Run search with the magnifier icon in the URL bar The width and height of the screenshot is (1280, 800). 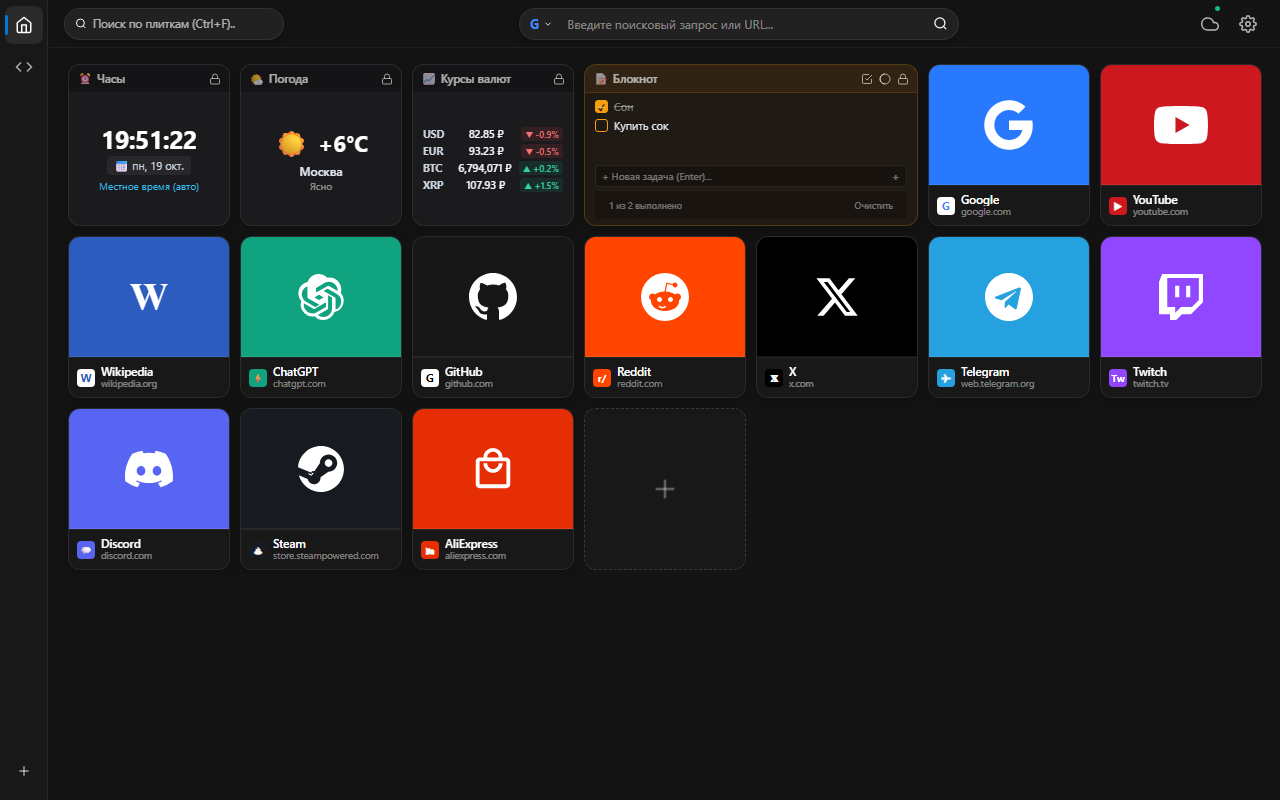pos(940,24)
